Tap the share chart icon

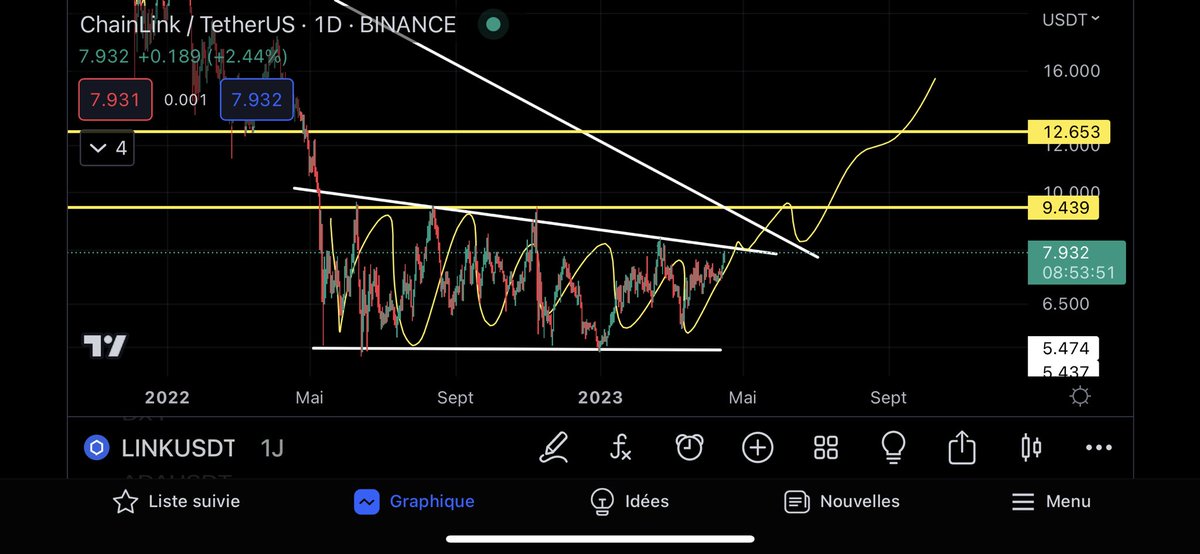point(961,446)
